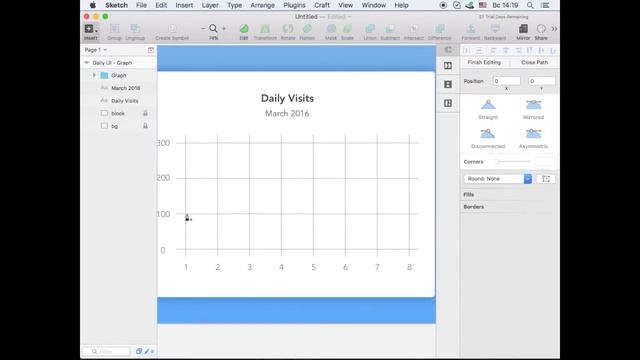Set point type to Mirrored

point(533,109)
